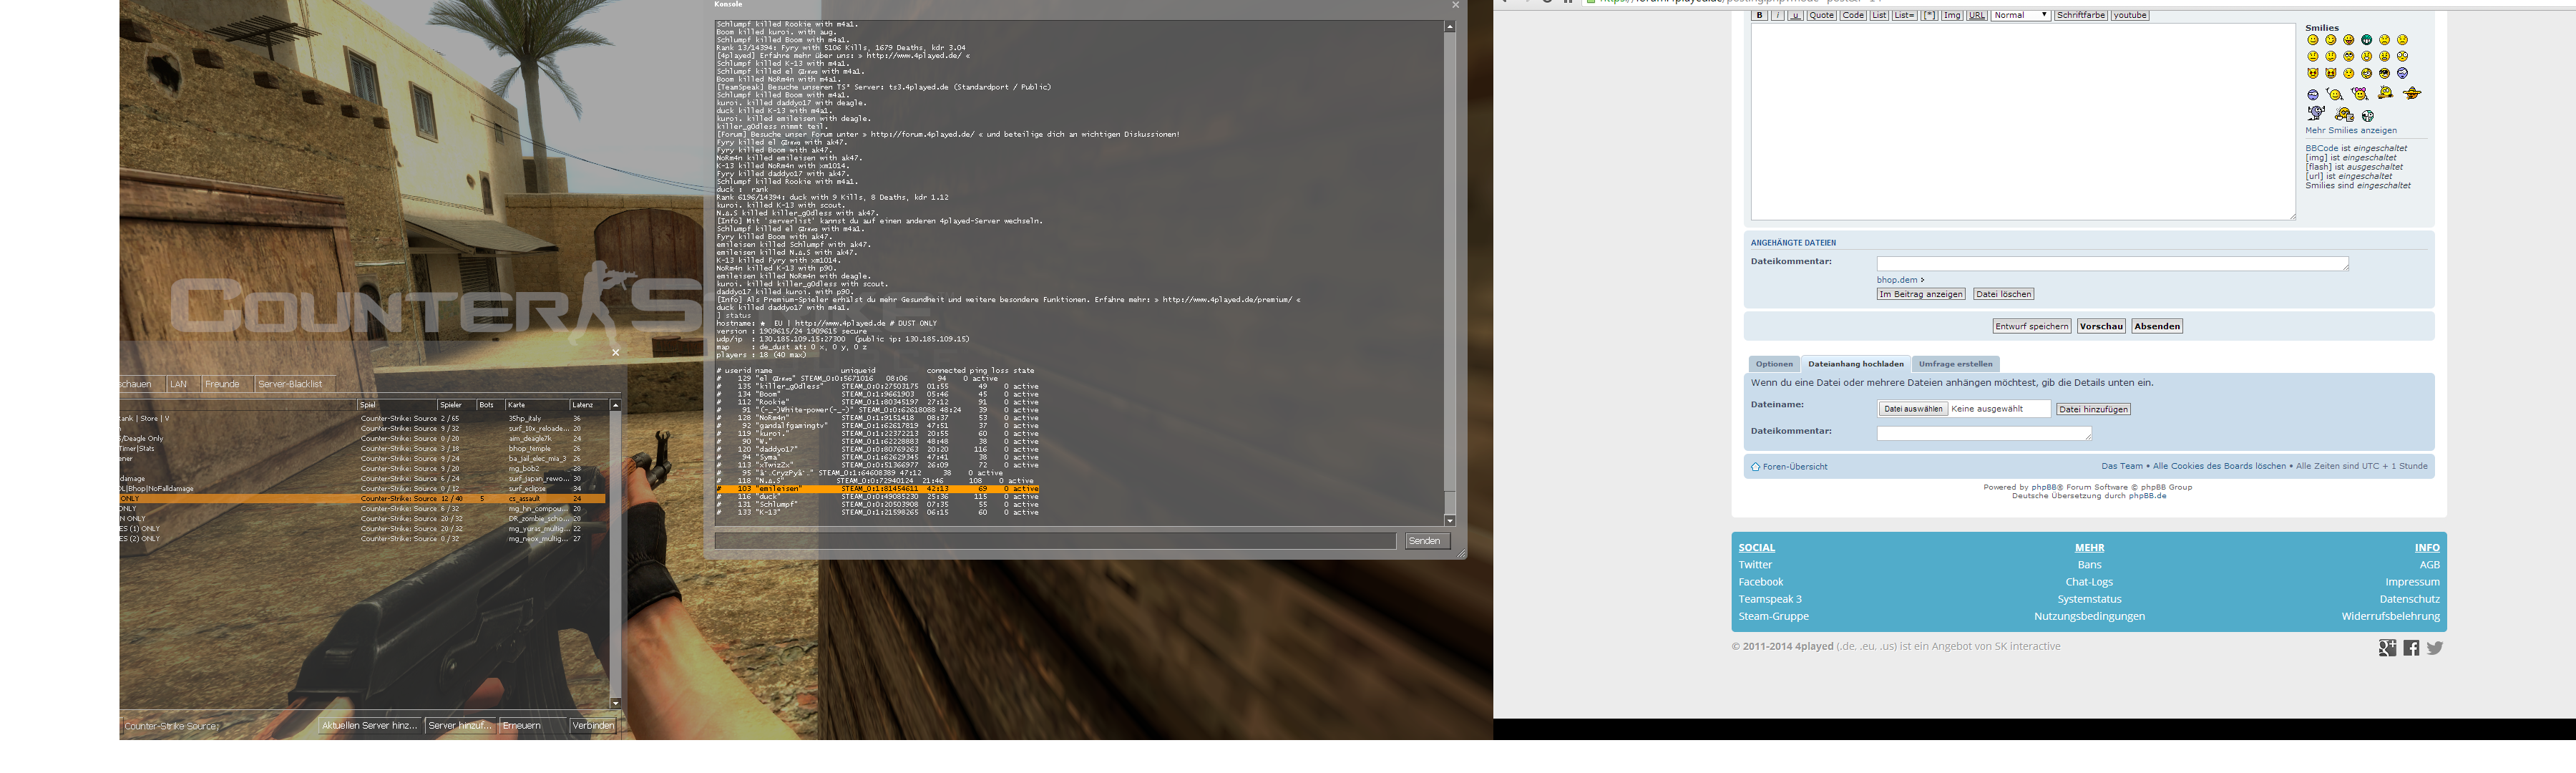Insert the list item [*] tag
This screenshot has height=773, width=2576.
pos(1929,16)
